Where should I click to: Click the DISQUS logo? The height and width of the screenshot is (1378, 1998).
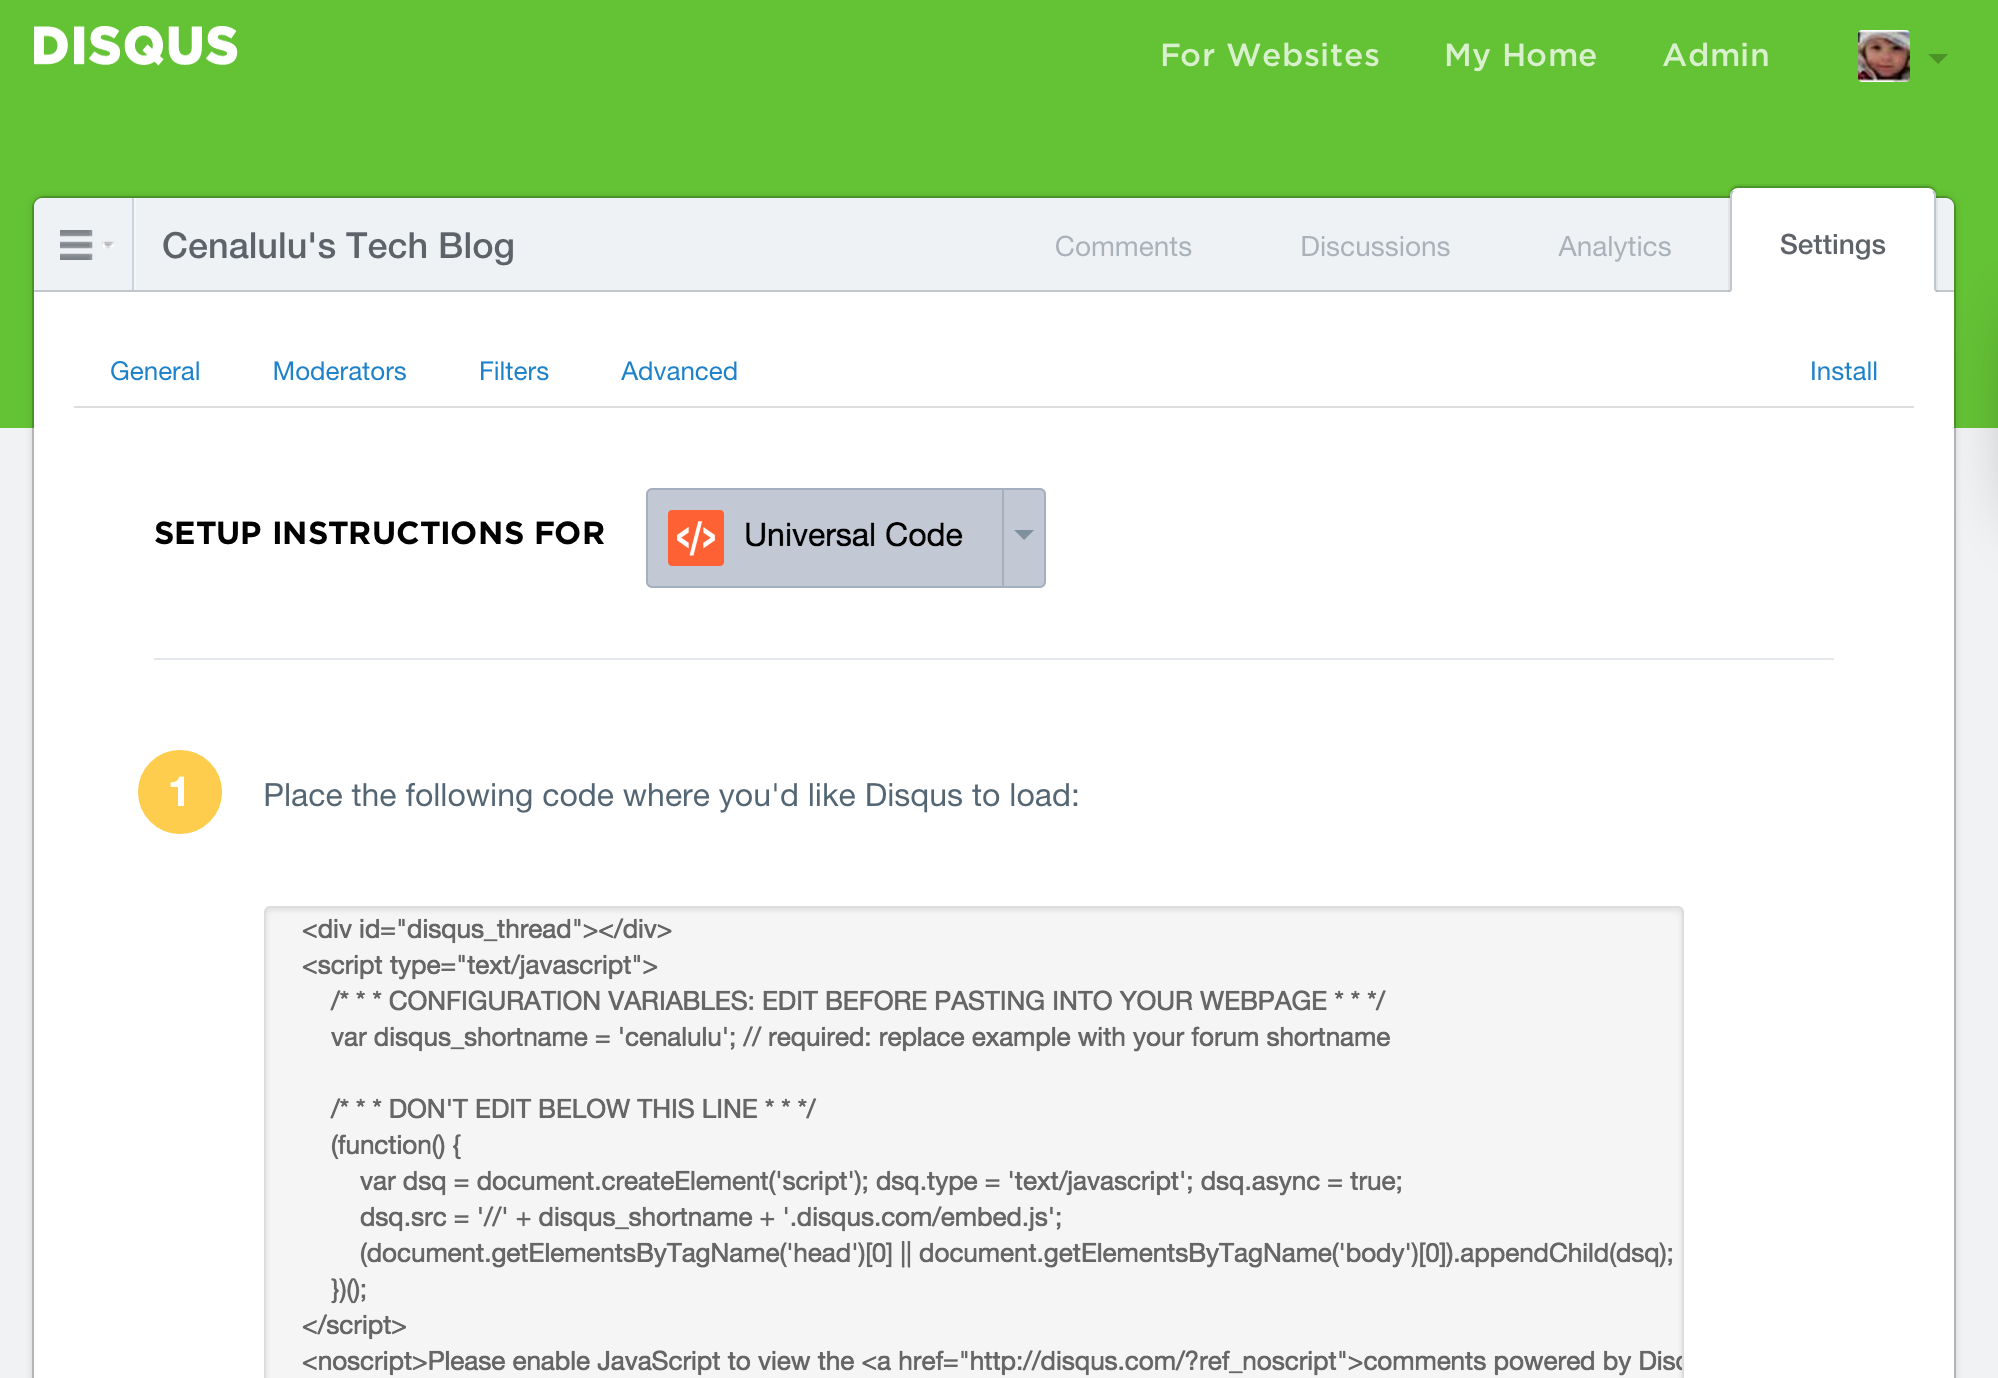pos(135,47)
